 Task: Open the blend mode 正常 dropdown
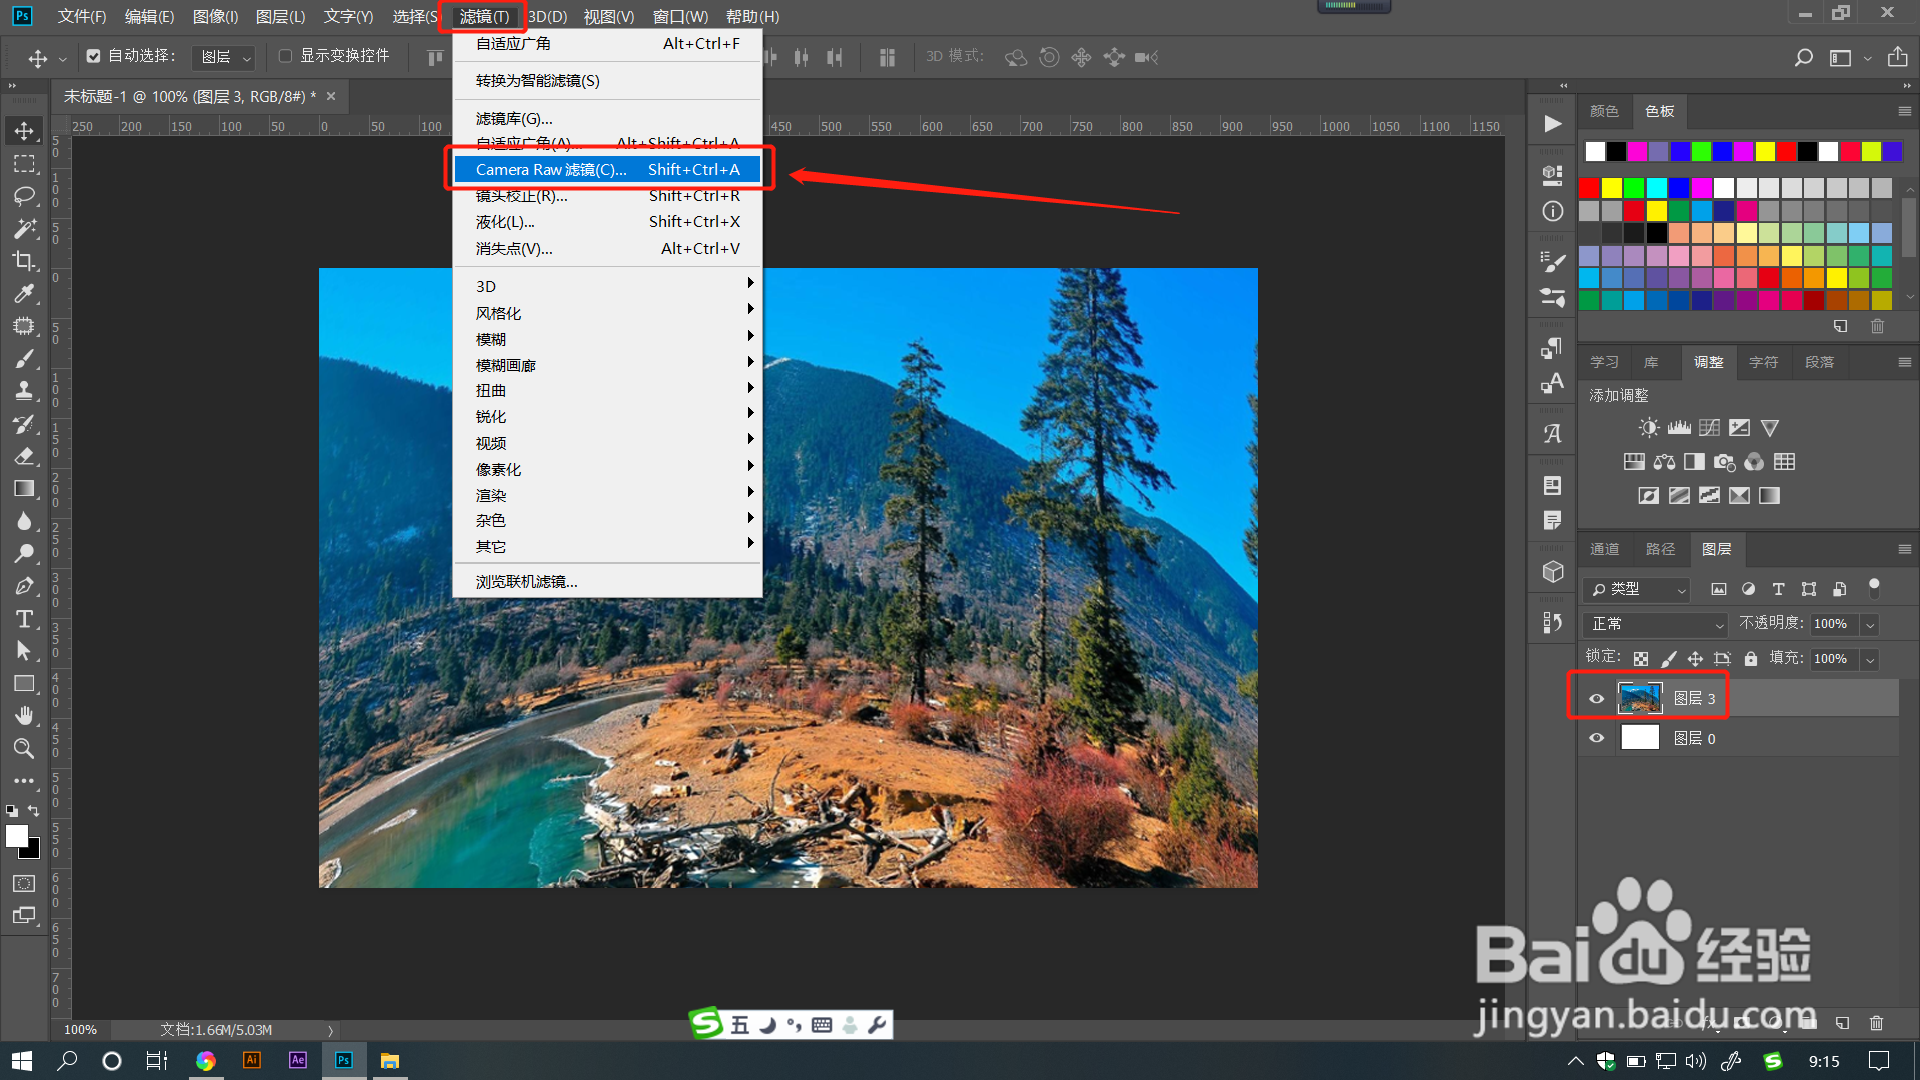(x=1656, y=624)
